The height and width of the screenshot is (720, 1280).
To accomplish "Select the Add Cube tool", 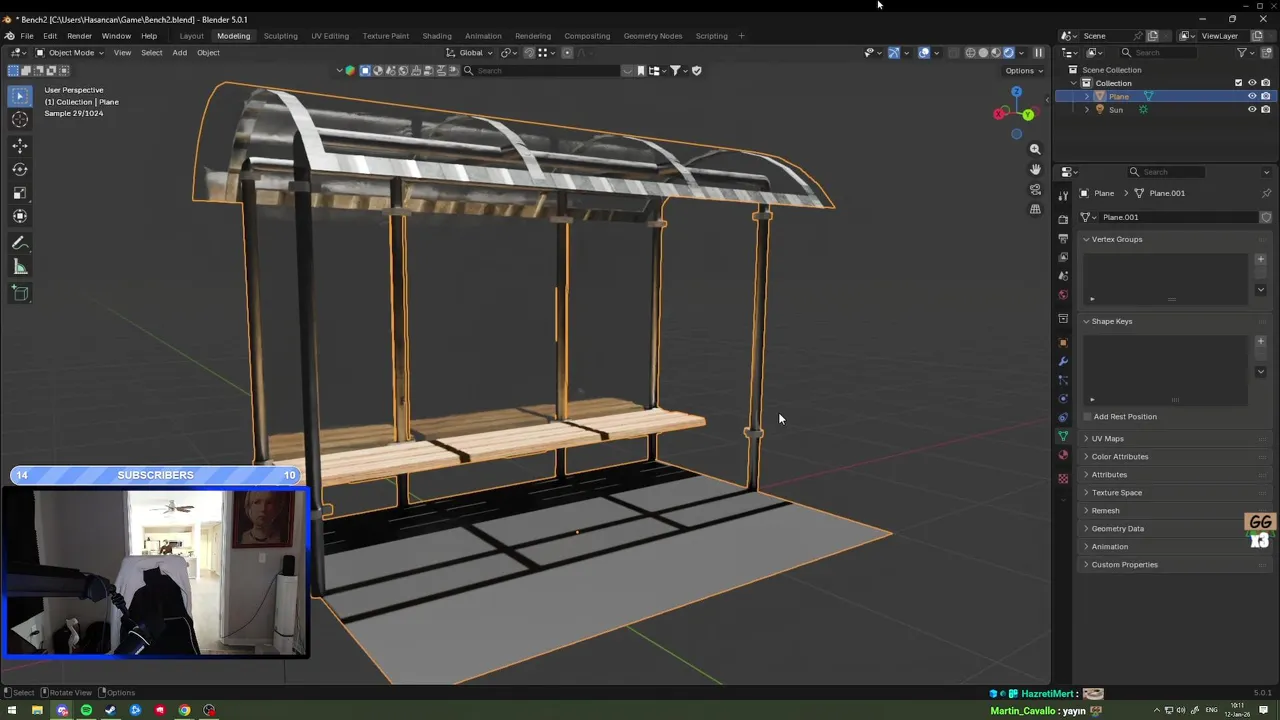I will pyautogui.click(x=20, y=293).
